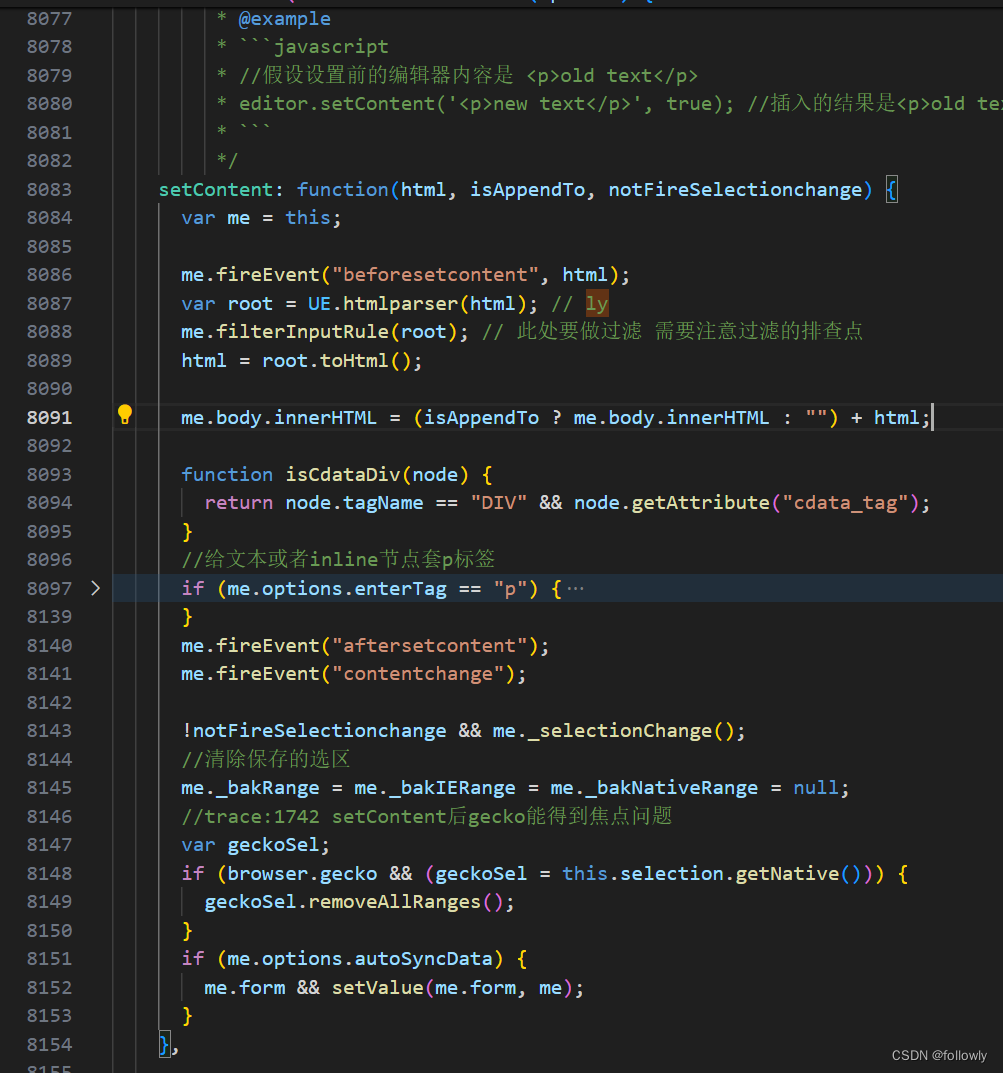Click setValue function call
1003x1073 pixels.
click(377, 987)
